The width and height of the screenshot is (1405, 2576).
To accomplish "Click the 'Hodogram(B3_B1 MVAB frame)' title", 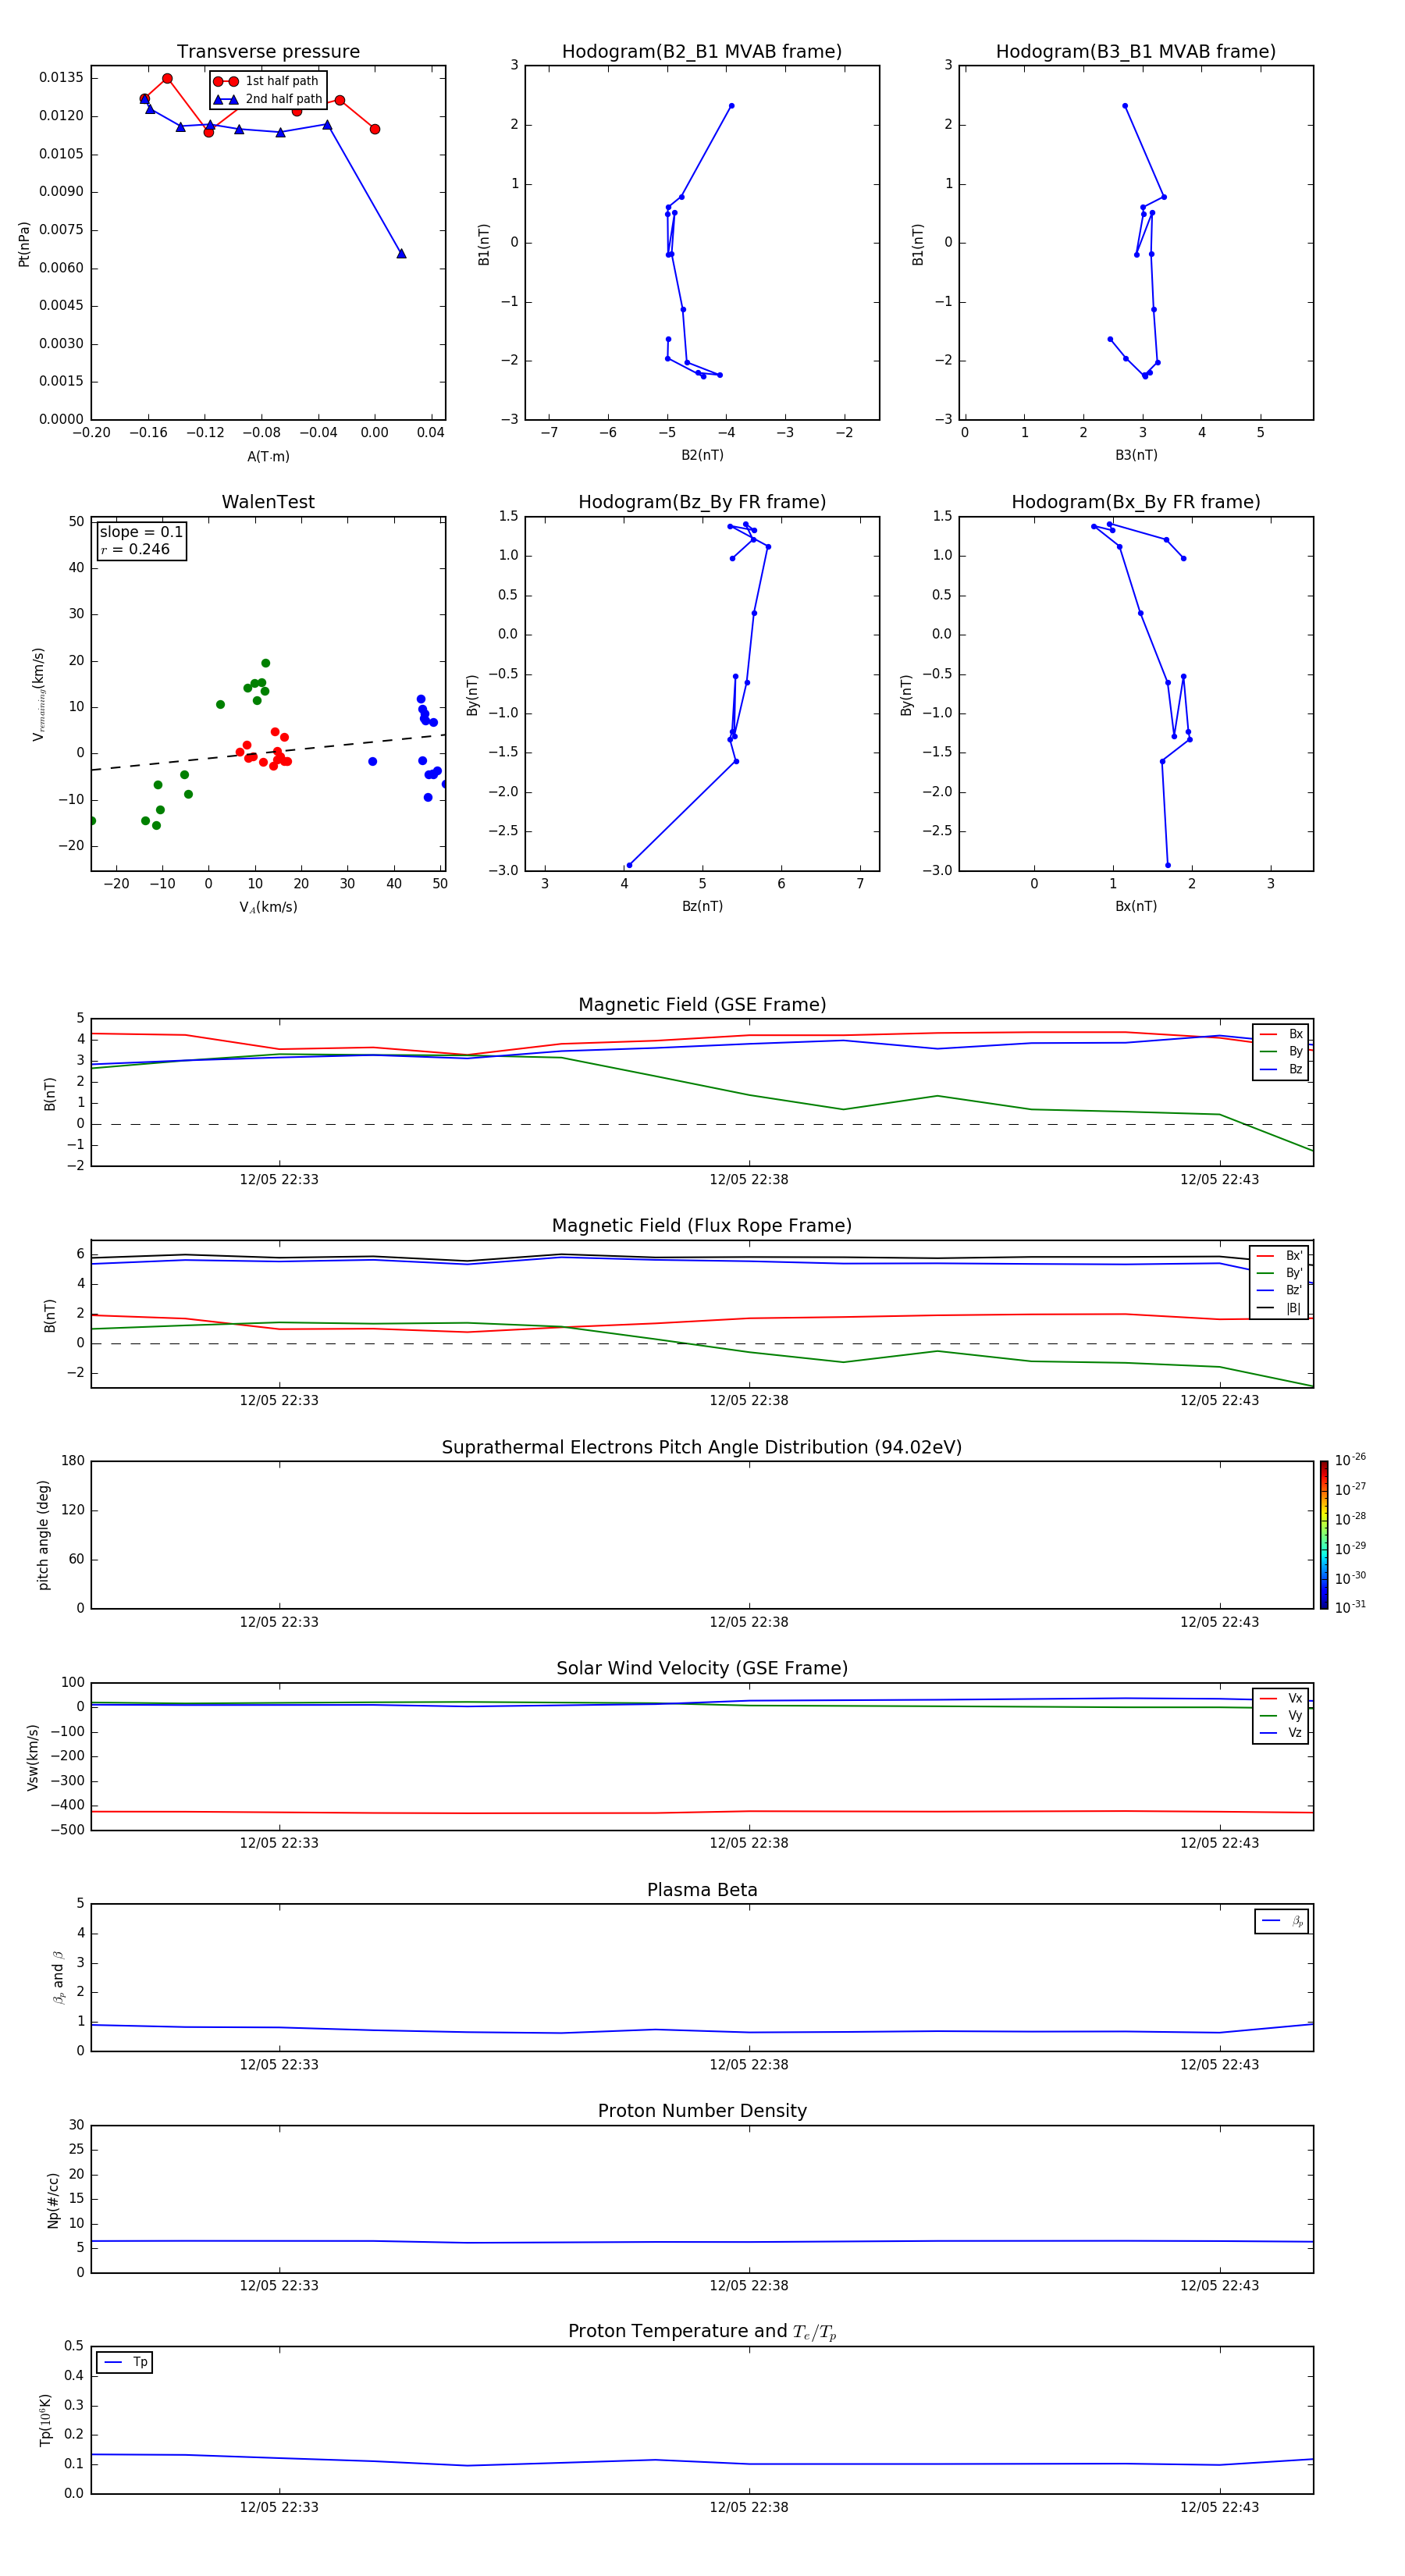I will tap(1136, 51).
